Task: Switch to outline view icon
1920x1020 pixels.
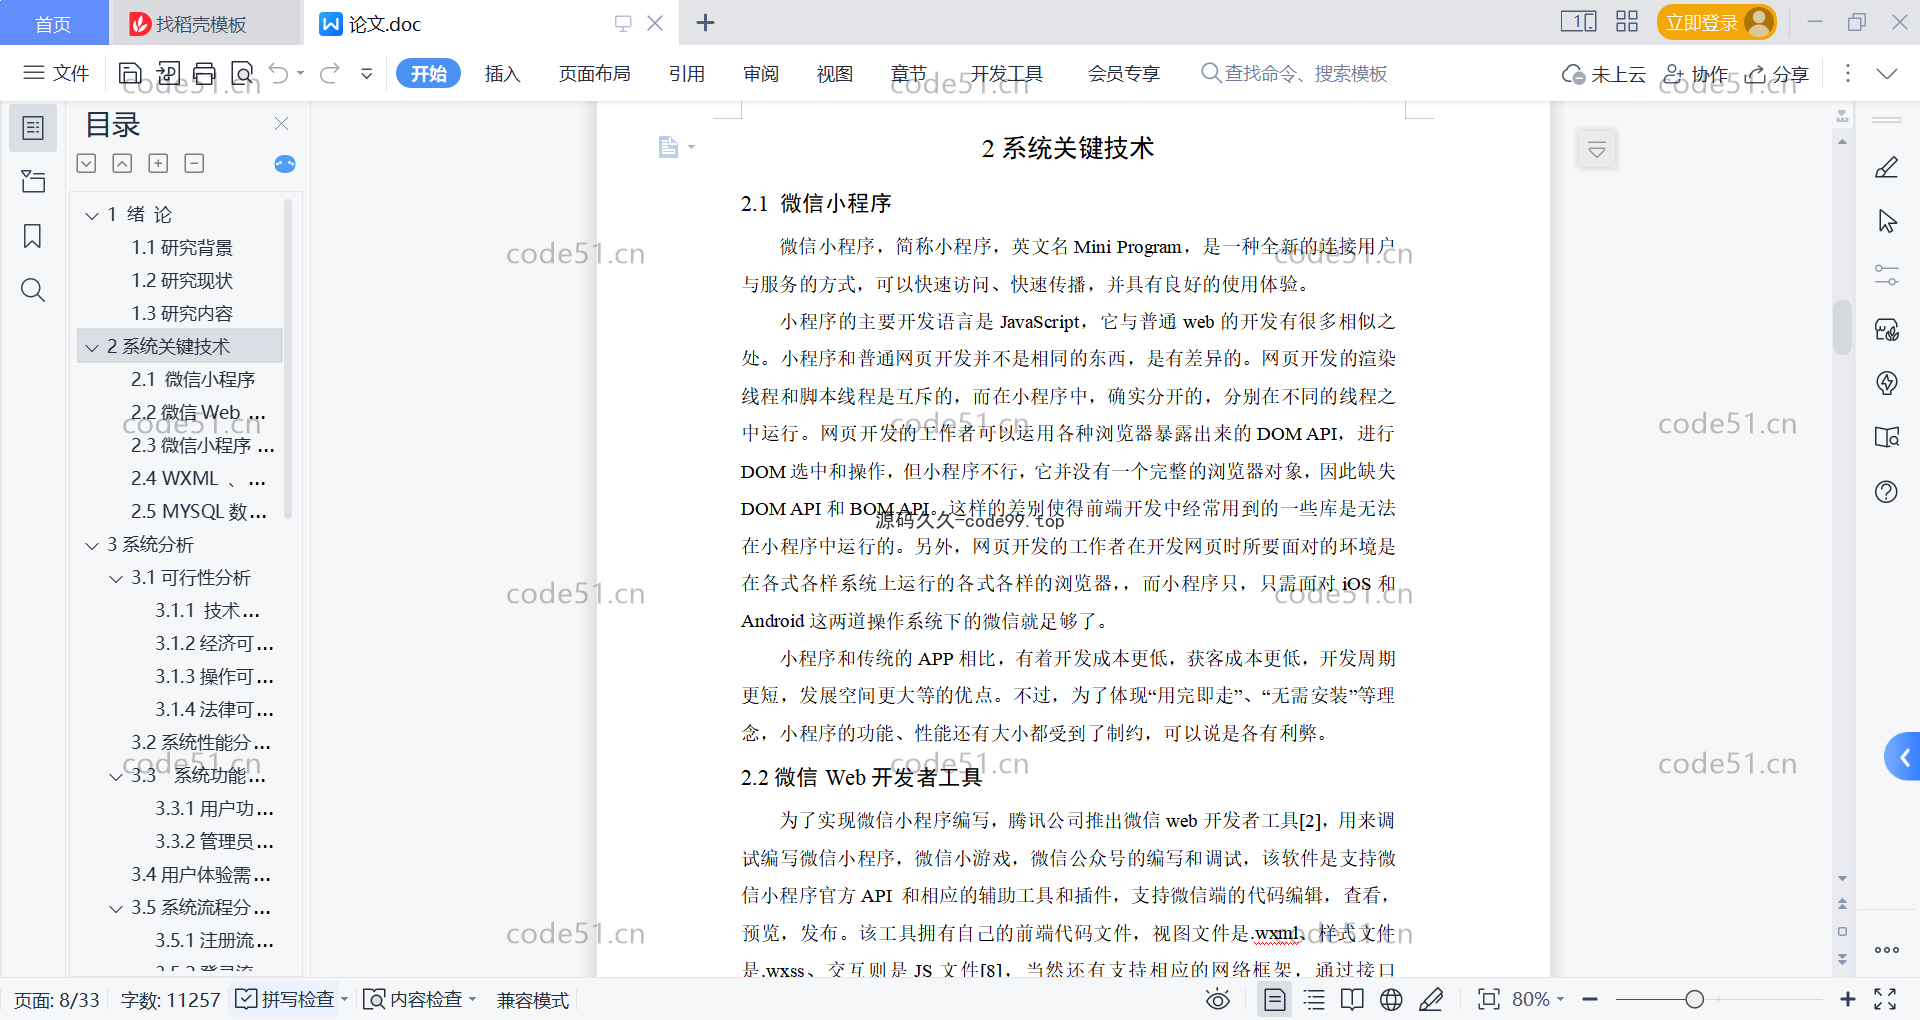Action: pyautogui.click(x=1314, y=999)
